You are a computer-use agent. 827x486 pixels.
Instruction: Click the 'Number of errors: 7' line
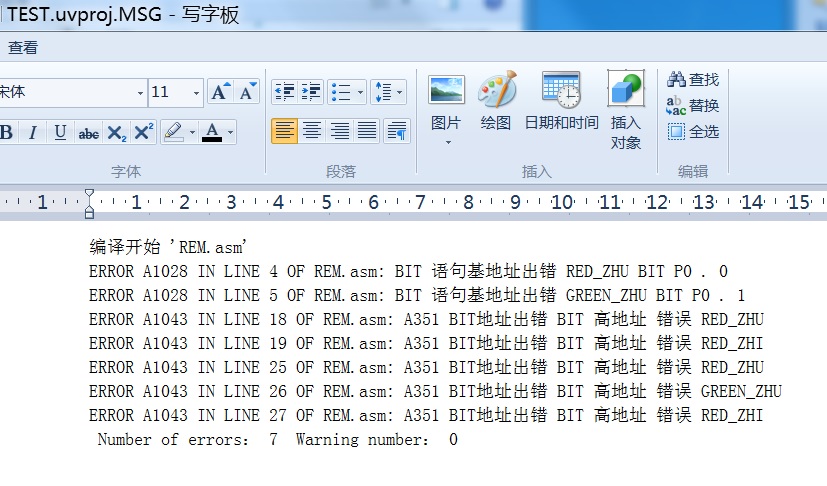pyautogui.click(x=277, y=440)
